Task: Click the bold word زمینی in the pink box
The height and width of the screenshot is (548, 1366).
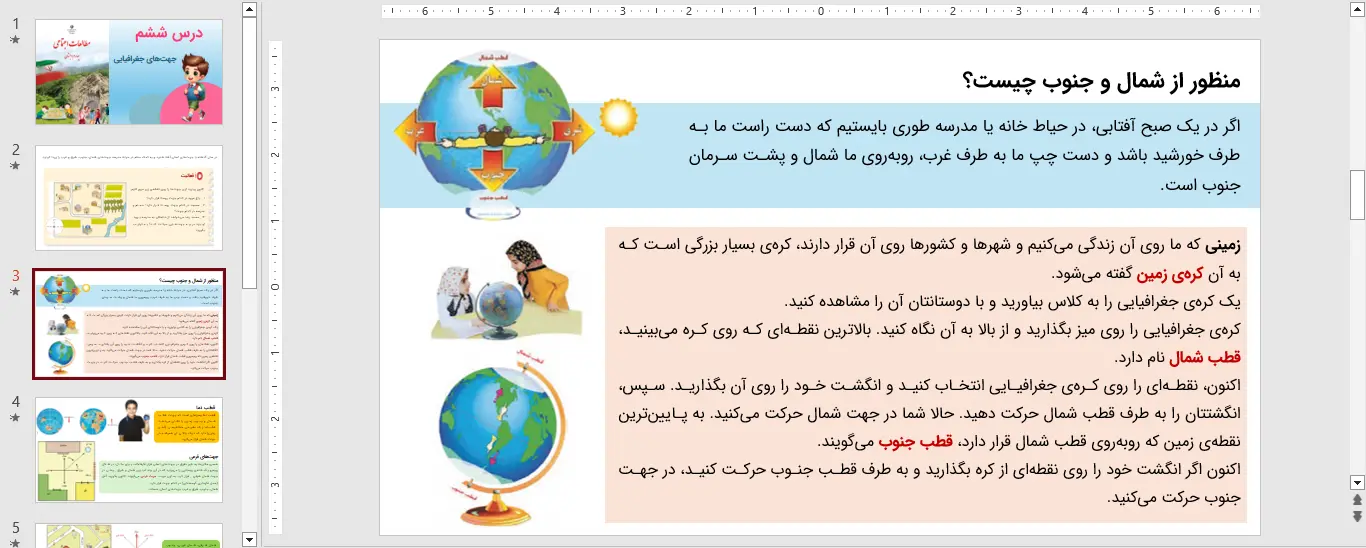Action: (1222, 245)
